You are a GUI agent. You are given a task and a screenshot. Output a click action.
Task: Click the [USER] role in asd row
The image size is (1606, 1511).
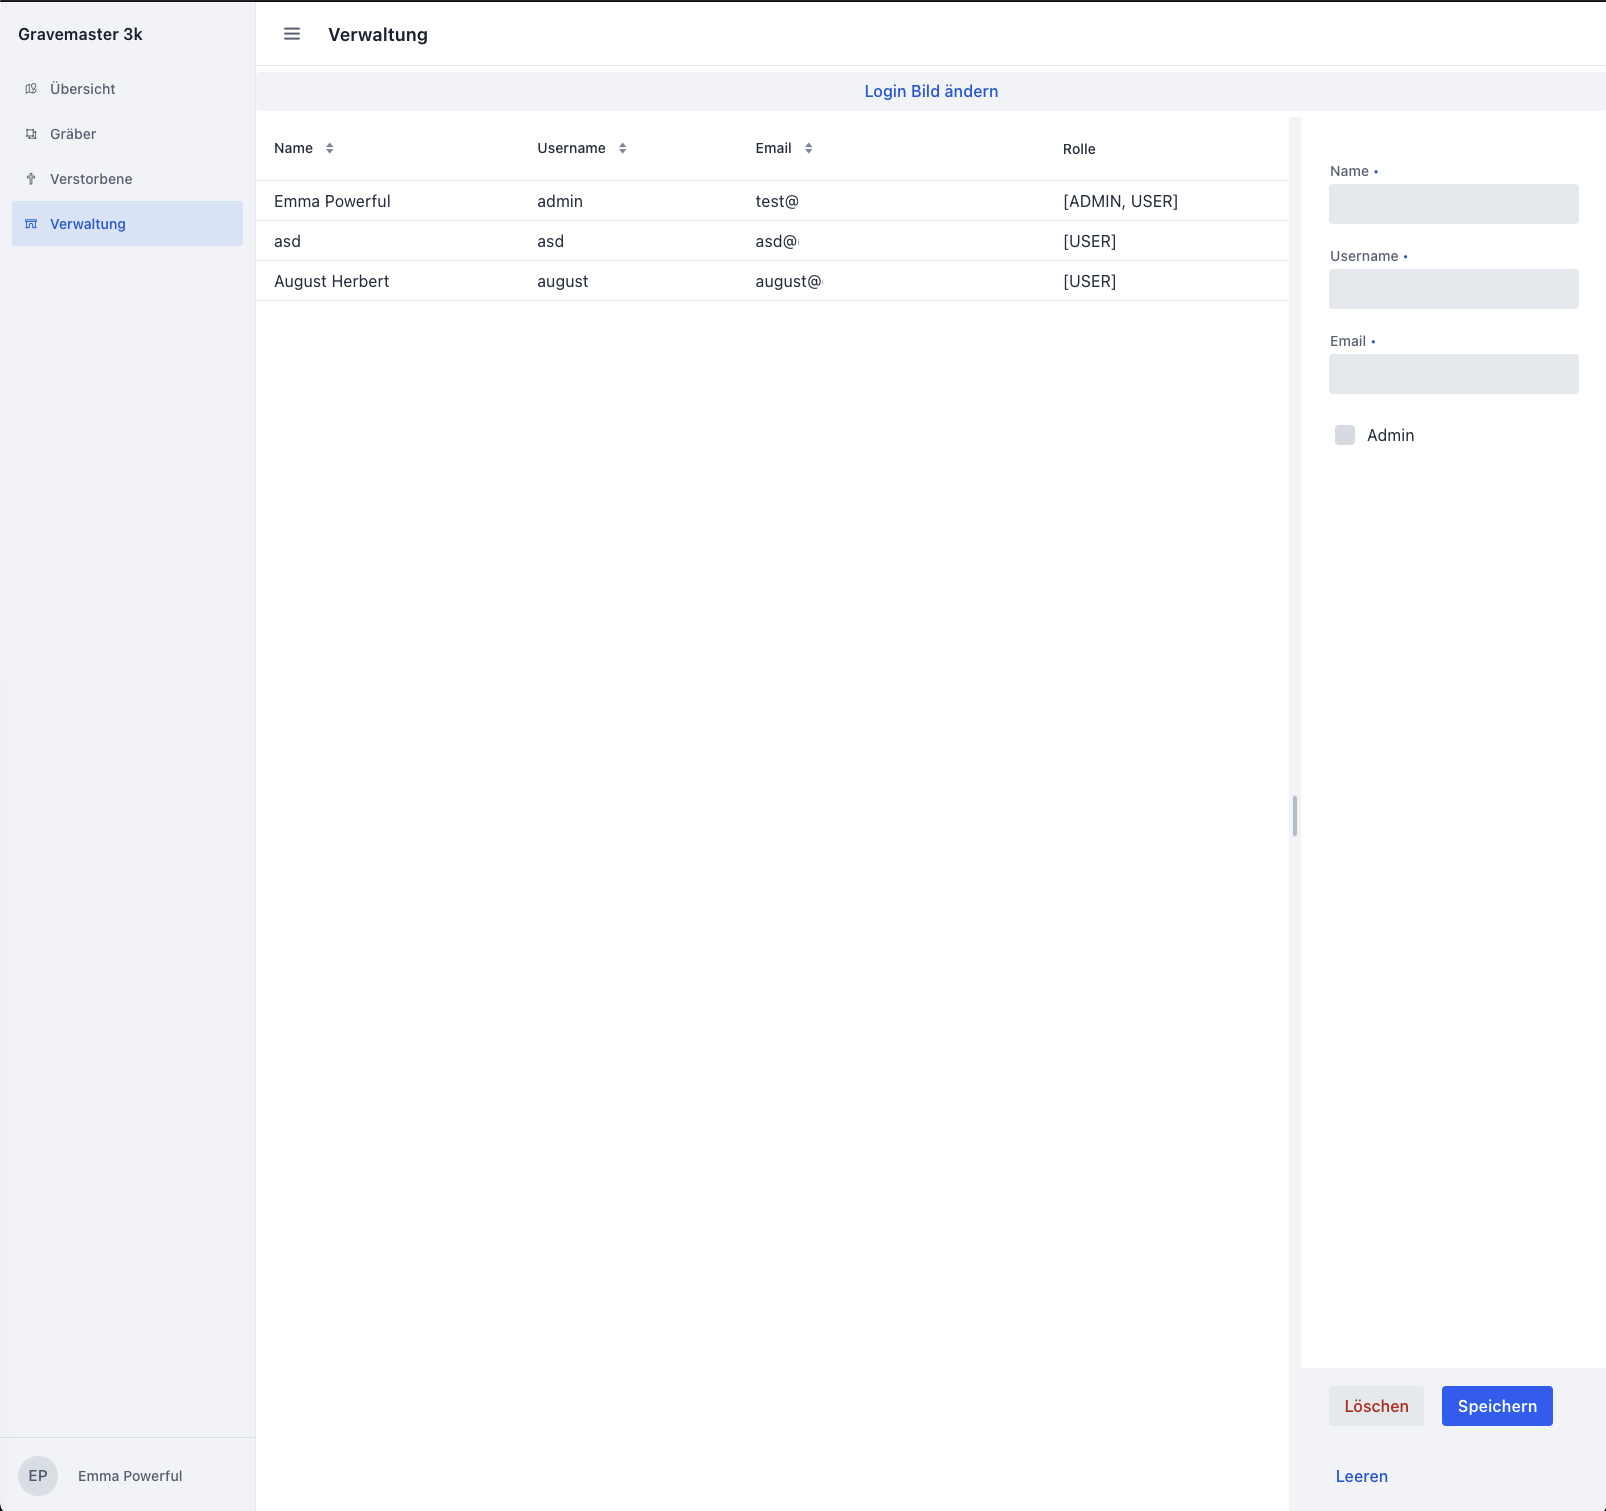[1090, 241]
